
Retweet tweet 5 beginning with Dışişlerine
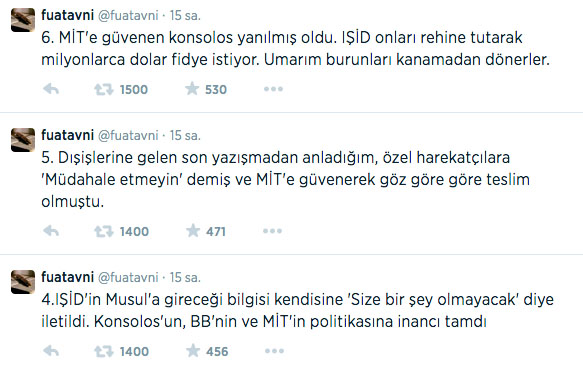103,232
